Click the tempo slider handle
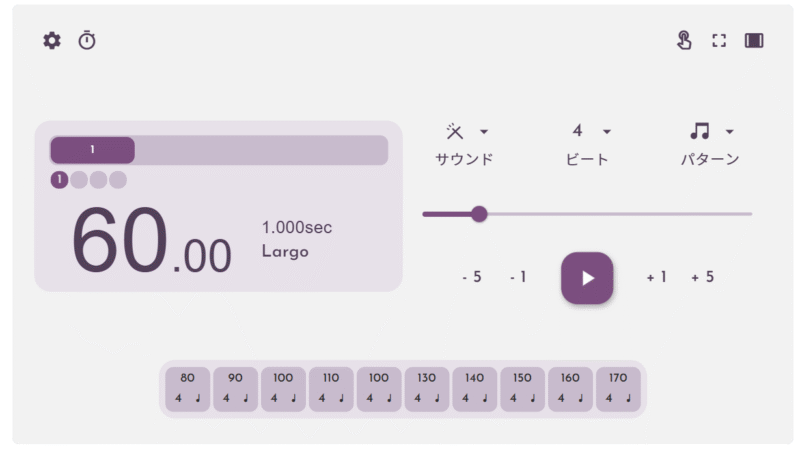Viewport: 800px width, 450px height. coord(479,214)
